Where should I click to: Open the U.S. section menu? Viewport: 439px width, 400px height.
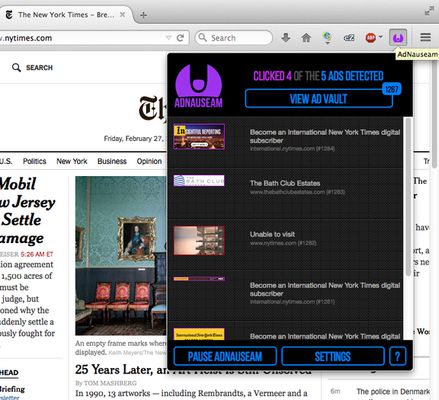pyautogui.click(x=6, y=161)
